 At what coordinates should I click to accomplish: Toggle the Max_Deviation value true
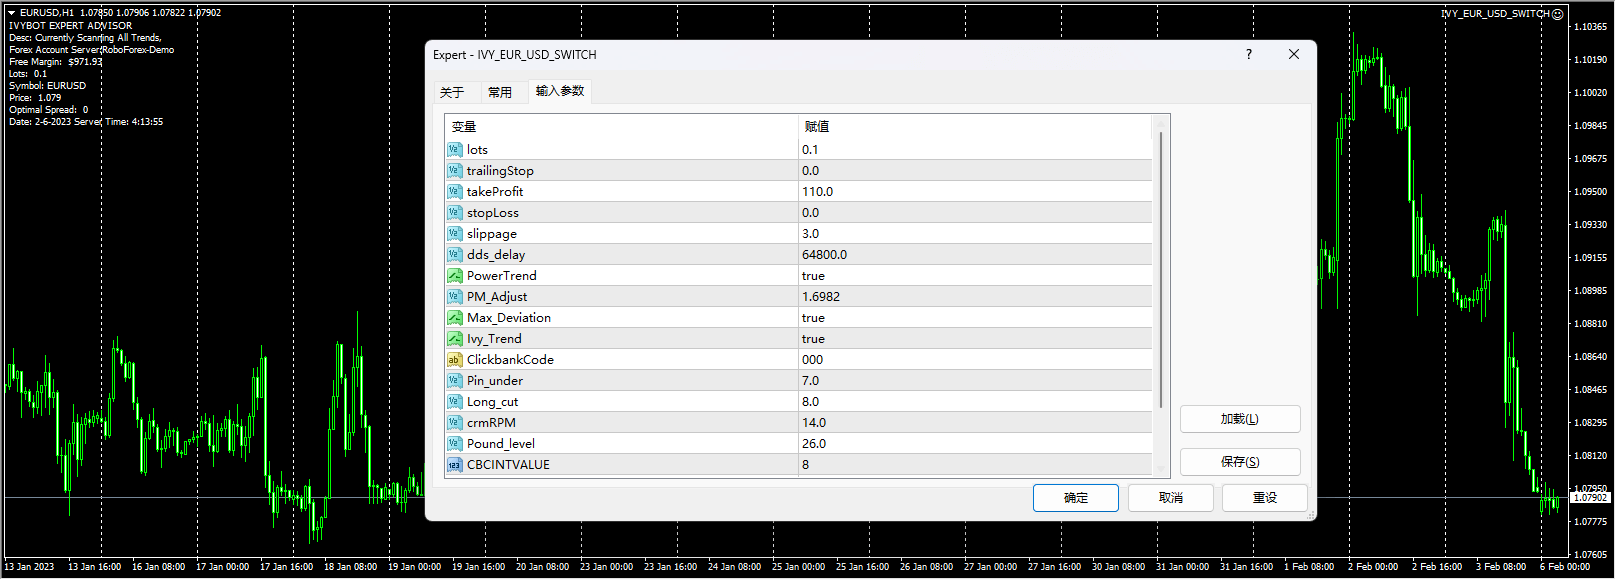click(975, 317)
